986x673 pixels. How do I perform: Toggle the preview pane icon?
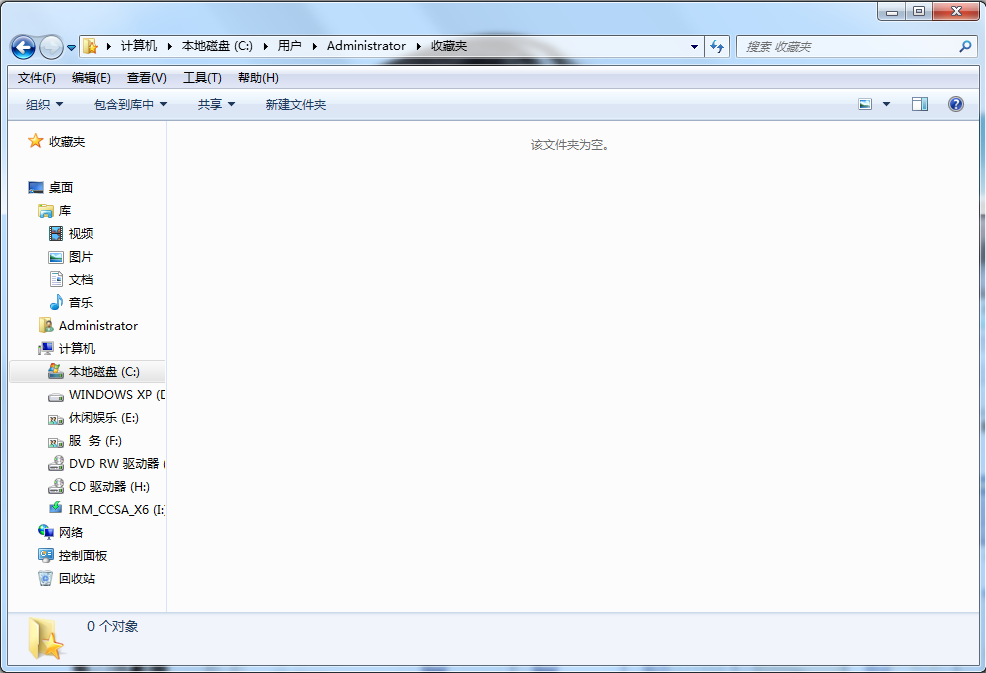pos(919,104)
